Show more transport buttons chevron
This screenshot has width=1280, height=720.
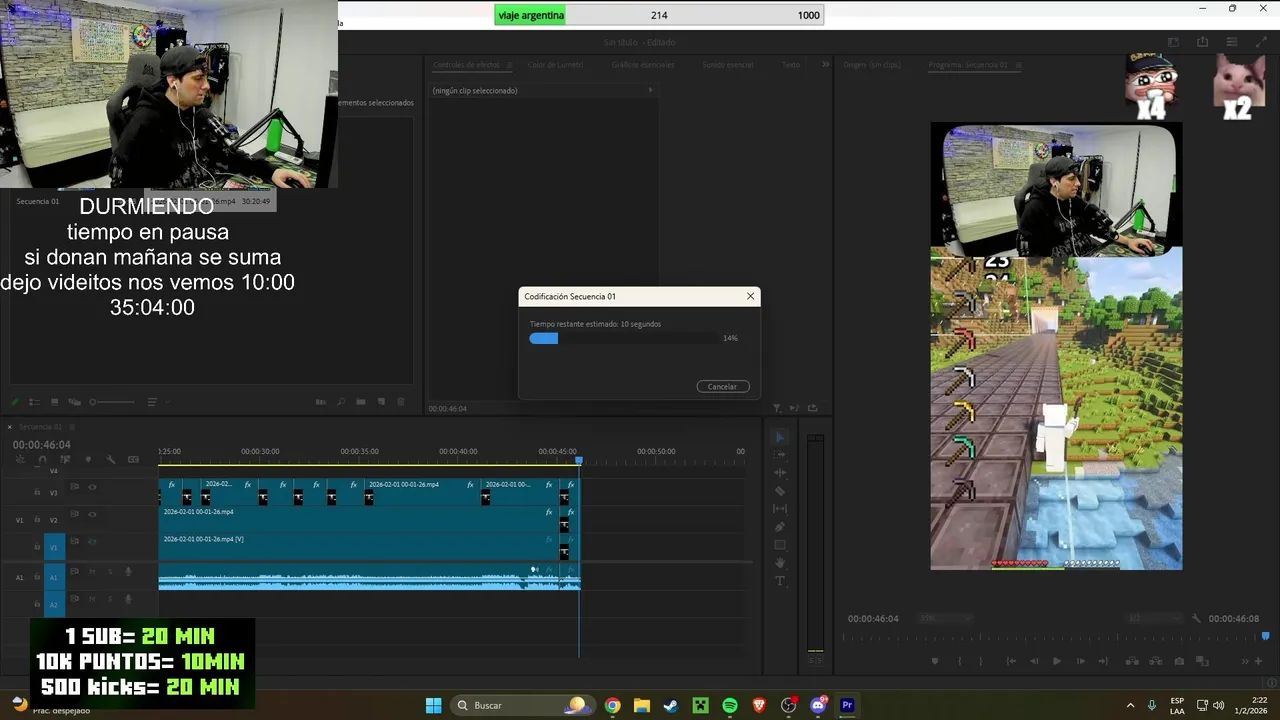1243,661
